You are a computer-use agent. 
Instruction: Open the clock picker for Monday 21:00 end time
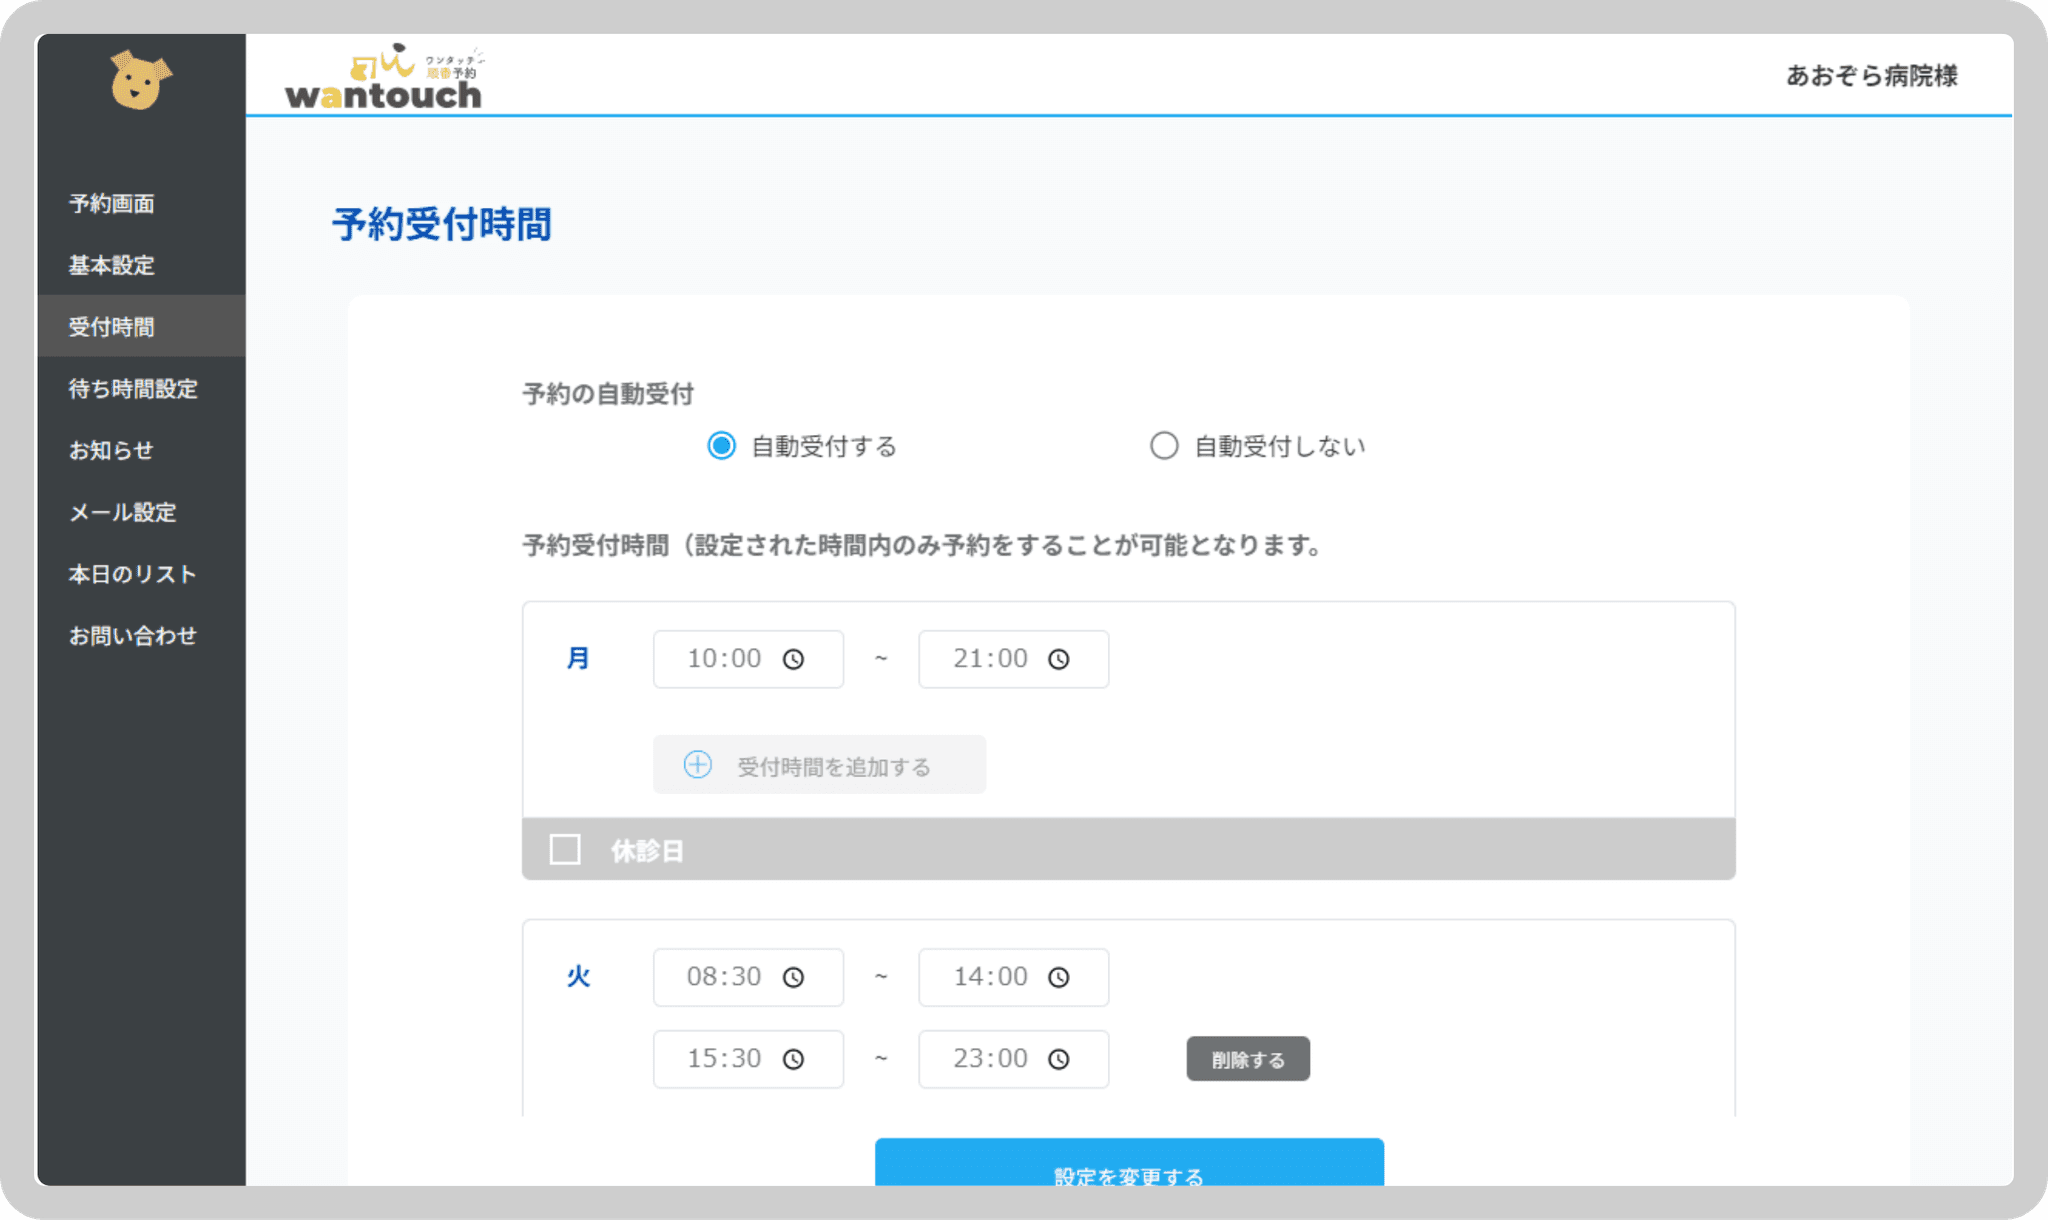[1059, 658]
